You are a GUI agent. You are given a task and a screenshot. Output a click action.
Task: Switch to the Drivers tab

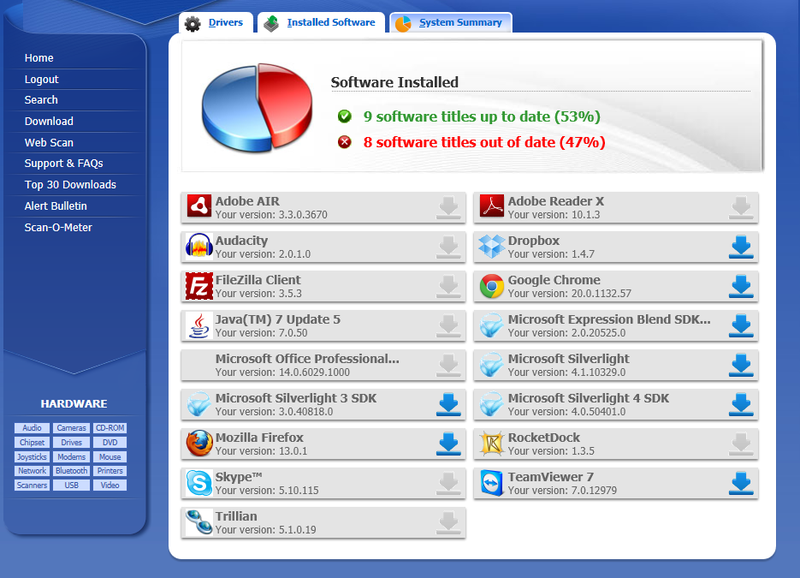(x=216, y=22)
